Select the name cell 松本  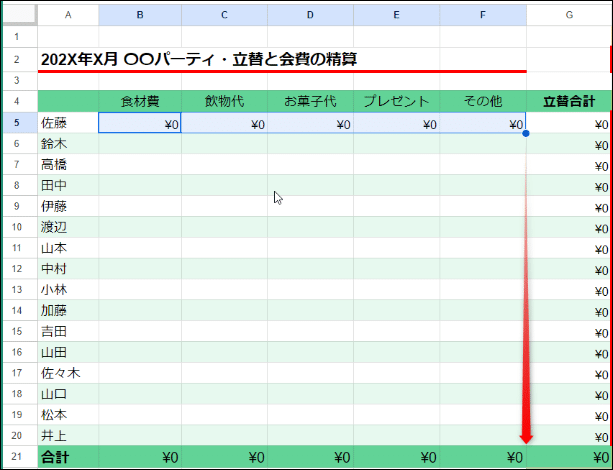pyautogui.click(x=68, y=414)
